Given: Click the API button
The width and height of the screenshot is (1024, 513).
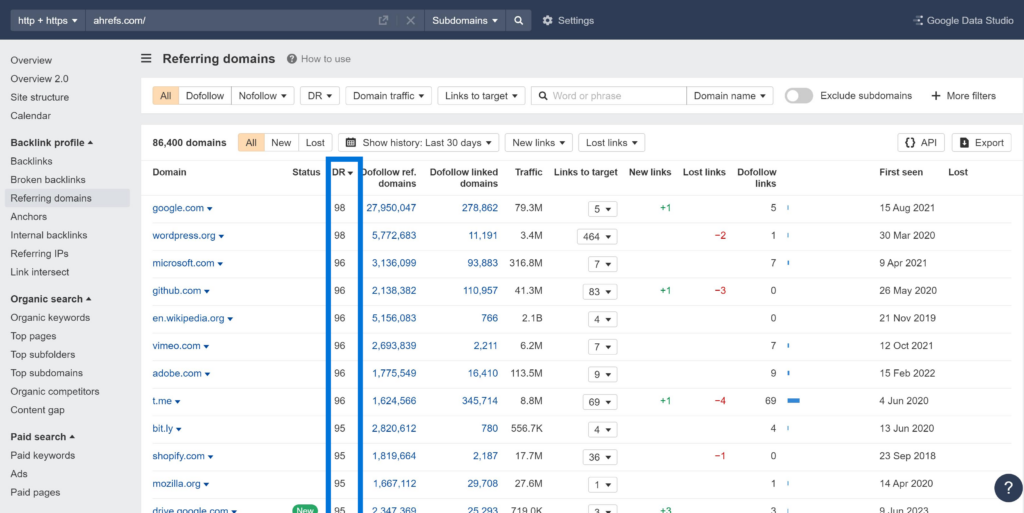Looking at the screenshot, I should pyautogui.click(x=921, y=142).
